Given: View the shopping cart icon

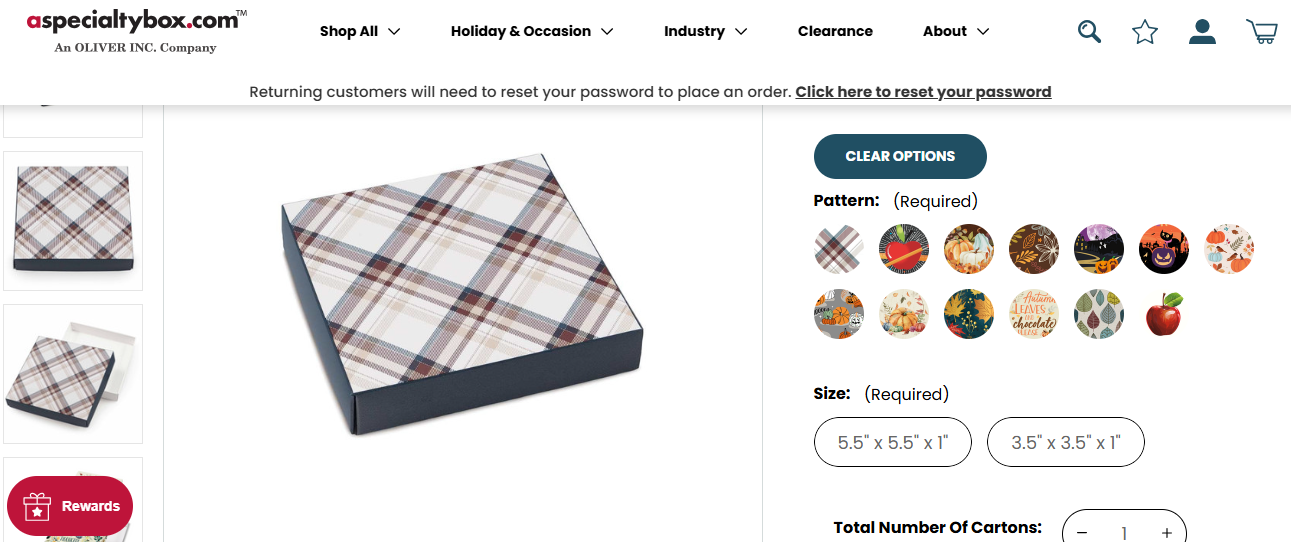Looking at the screenshot, I should pyautogui.click(x=1261, y=32).
